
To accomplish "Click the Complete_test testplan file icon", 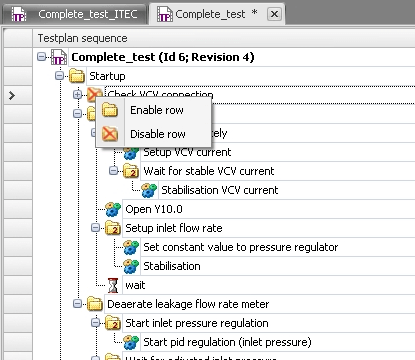I will pyautogui.click(x=59, y=57).
